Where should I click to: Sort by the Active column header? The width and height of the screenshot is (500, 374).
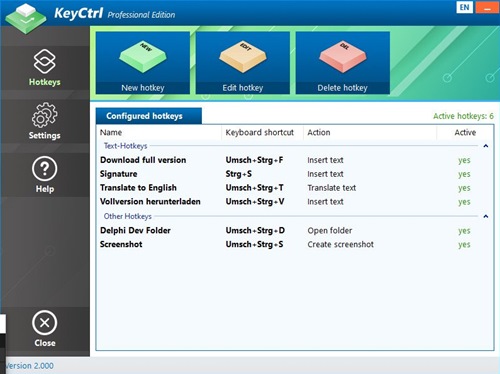click(465, 132)
